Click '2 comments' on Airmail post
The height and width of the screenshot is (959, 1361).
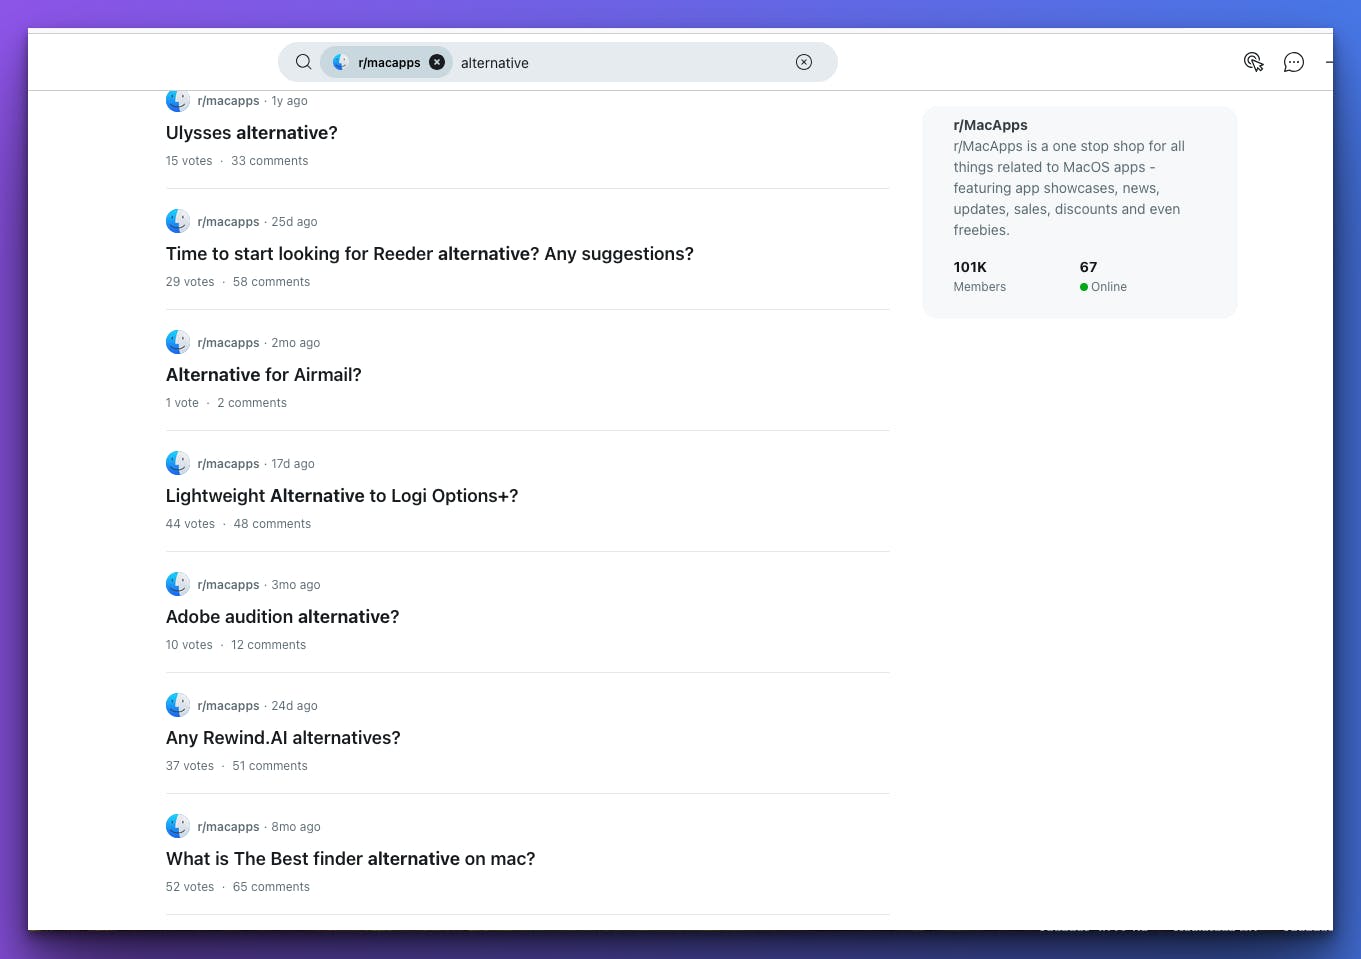click(x=252, y=403)
